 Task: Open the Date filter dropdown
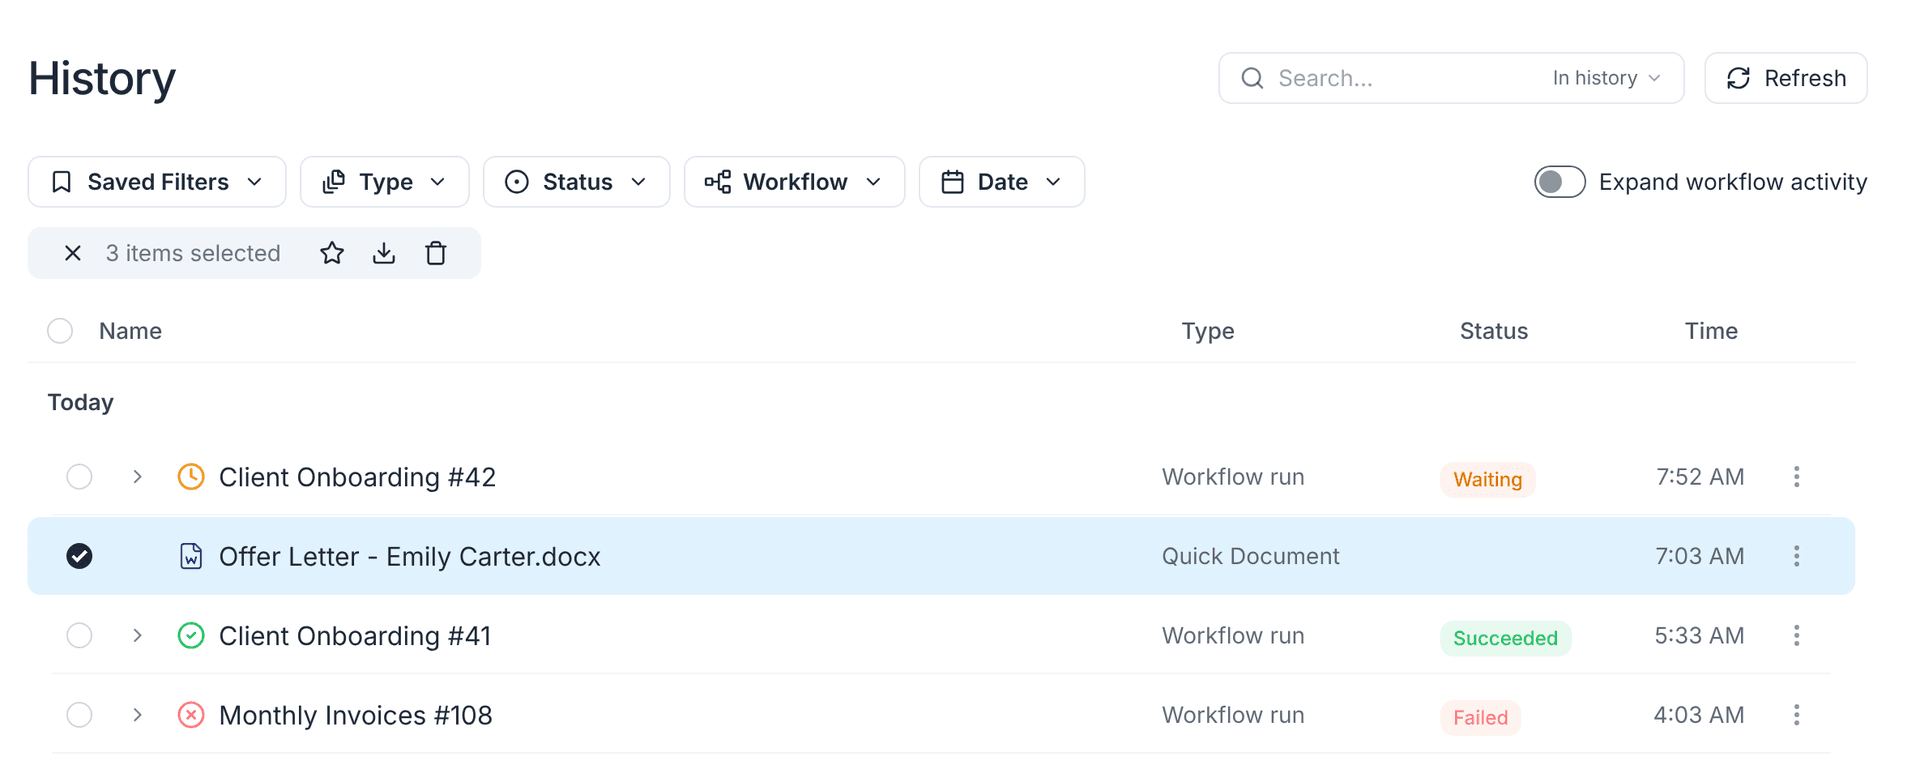click(1002, 182)
